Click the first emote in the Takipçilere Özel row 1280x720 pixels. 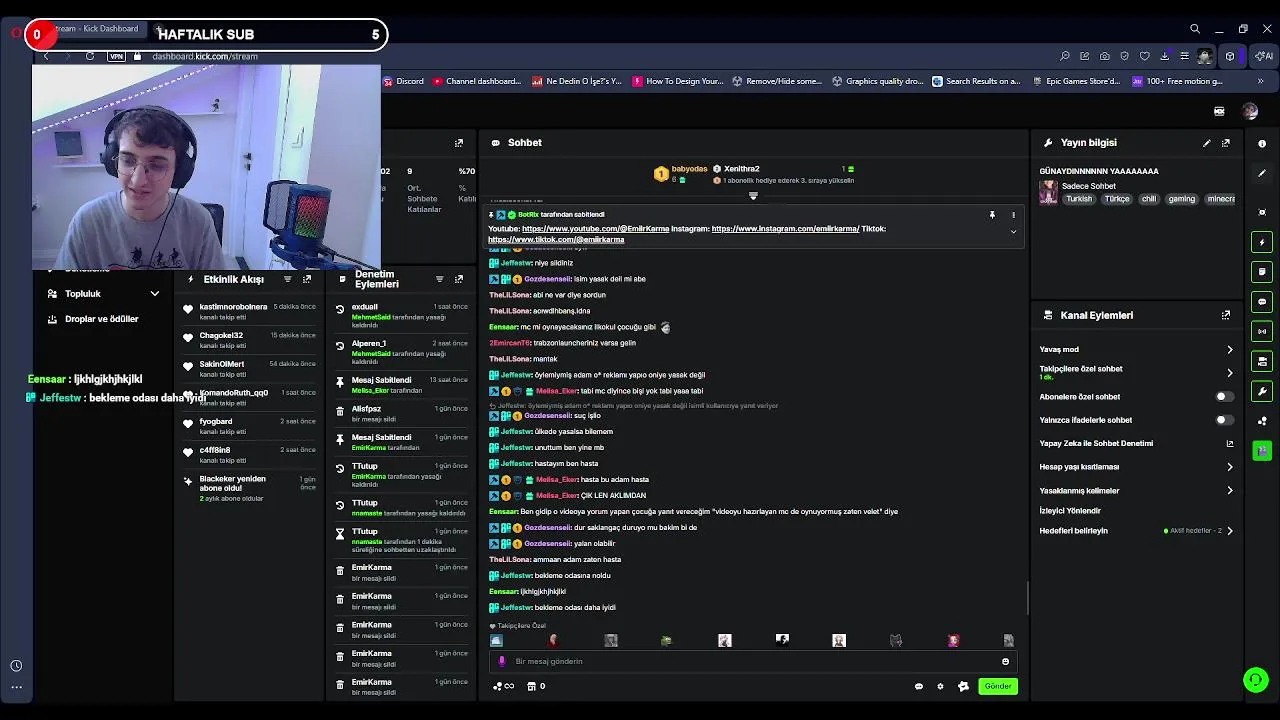pos(497,640)
